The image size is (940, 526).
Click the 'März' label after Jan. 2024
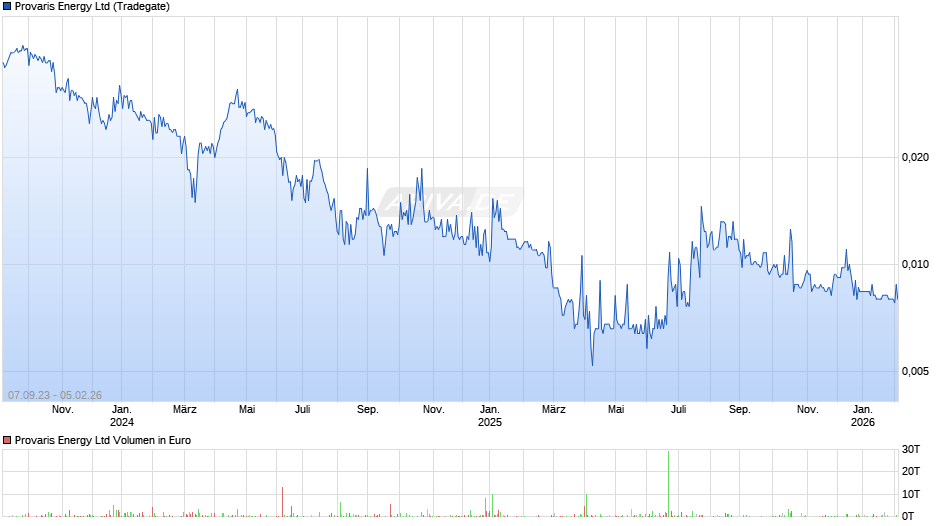[185, 410]
